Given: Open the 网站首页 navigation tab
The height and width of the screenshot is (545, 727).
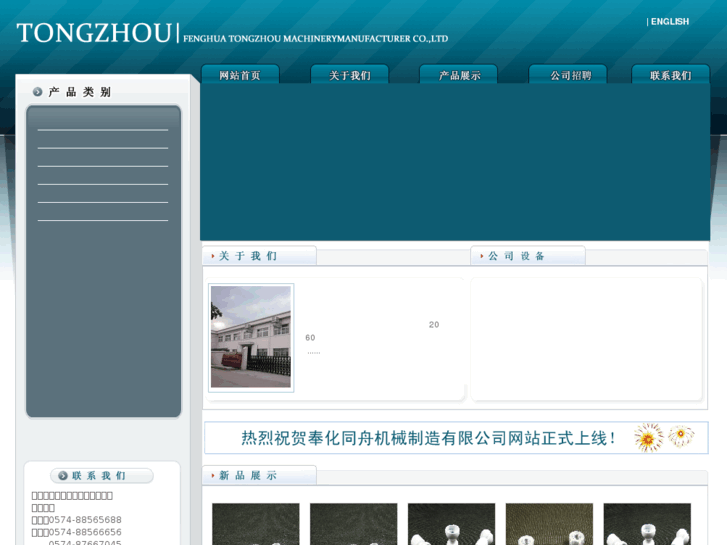Looking at the screenshot, I should pyautogui.click(x=240, y=74).
